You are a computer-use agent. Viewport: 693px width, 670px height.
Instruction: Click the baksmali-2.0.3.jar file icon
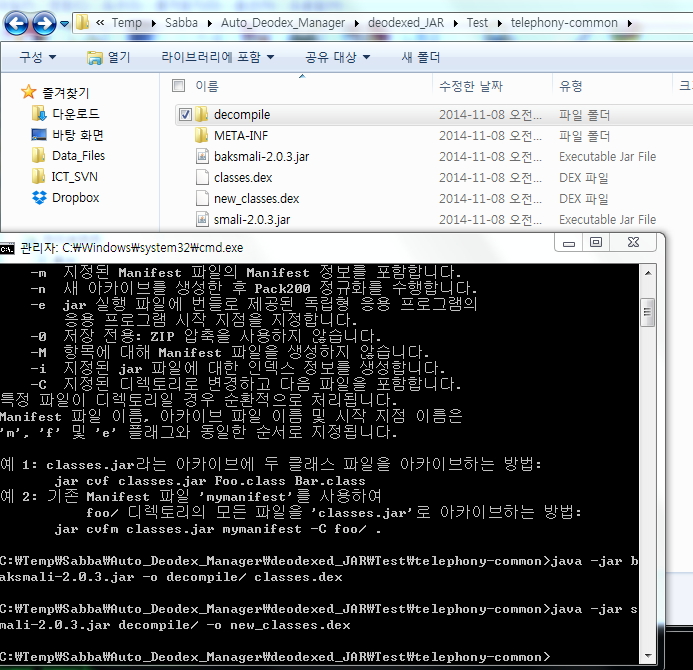point(202,156)
